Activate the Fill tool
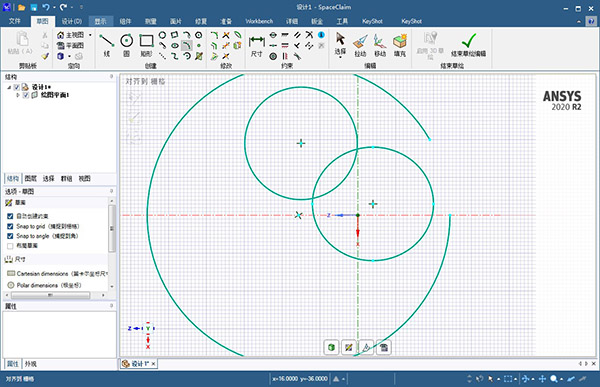Image resolution: width=600 pixels, height=387 pixels. [x=400, y=45]
